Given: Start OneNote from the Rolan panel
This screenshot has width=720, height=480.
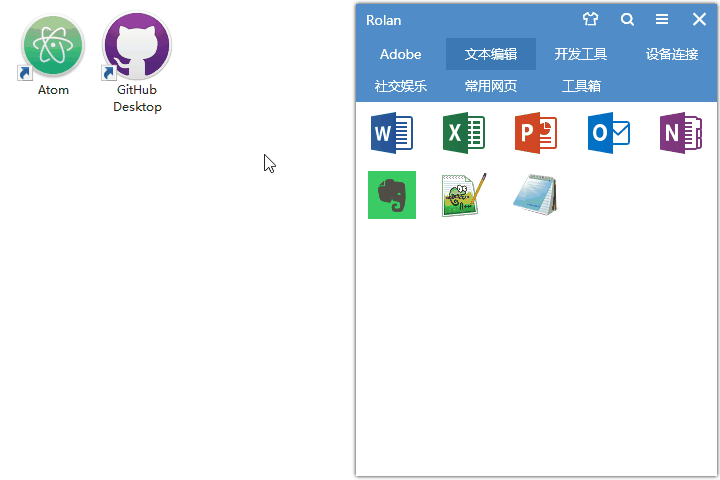Looking at the screenshot, I should 681,133.
